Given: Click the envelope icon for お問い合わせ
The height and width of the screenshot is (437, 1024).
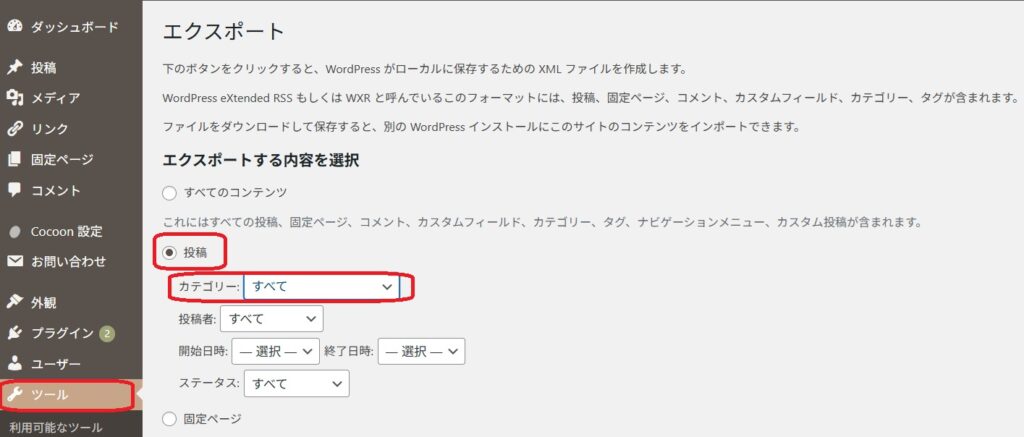Looking at the screenshot, I should (x=14, y=262).
